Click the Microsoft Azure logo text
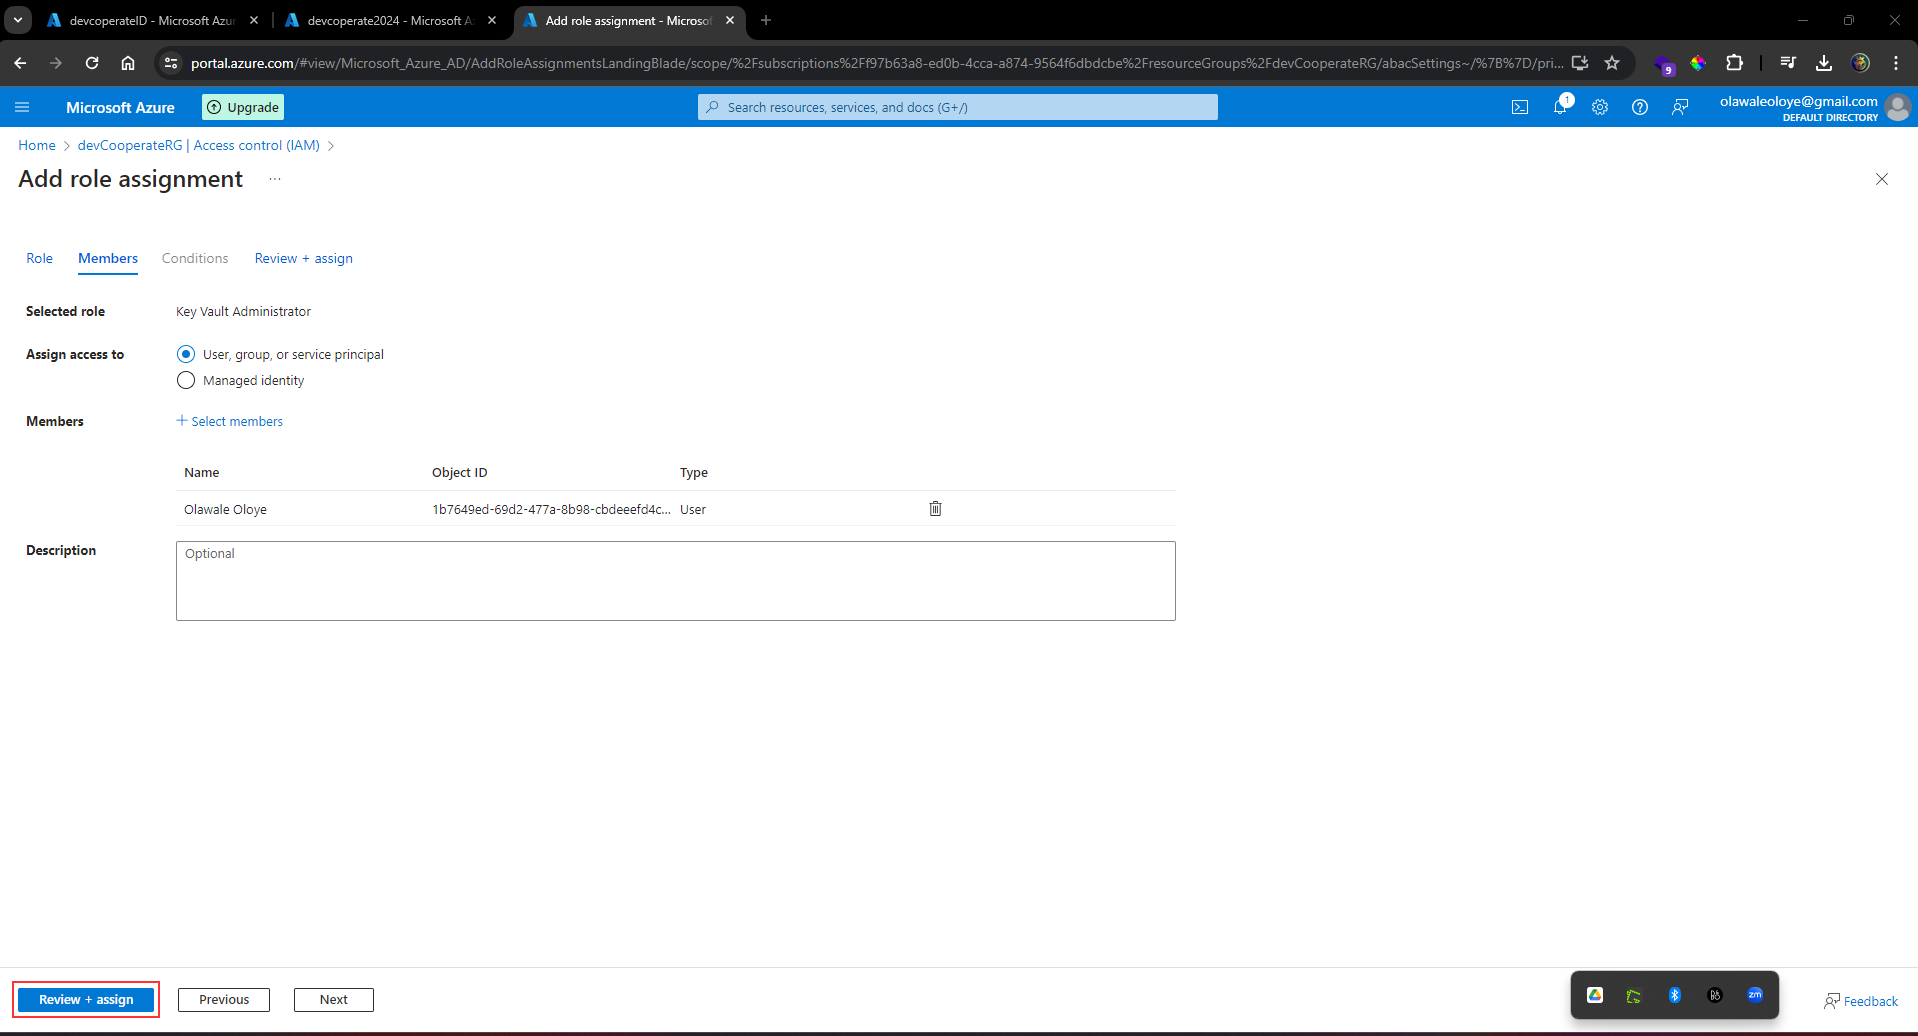 (x=120, y=107)
